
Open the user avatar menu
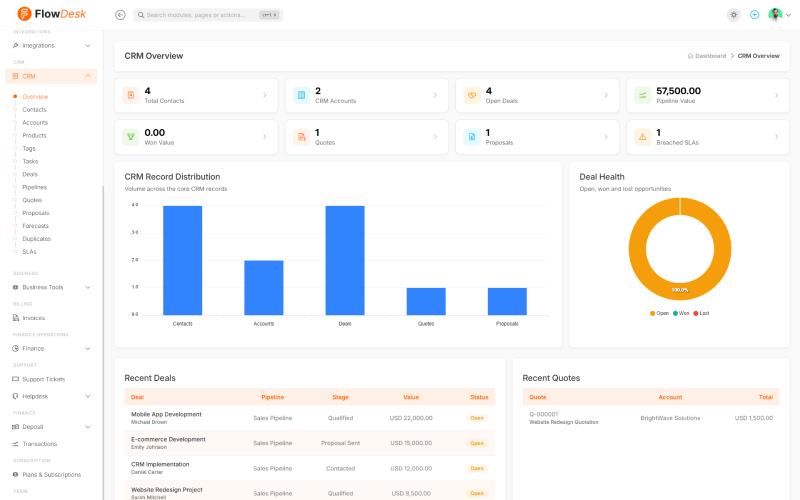coord(779,15)
